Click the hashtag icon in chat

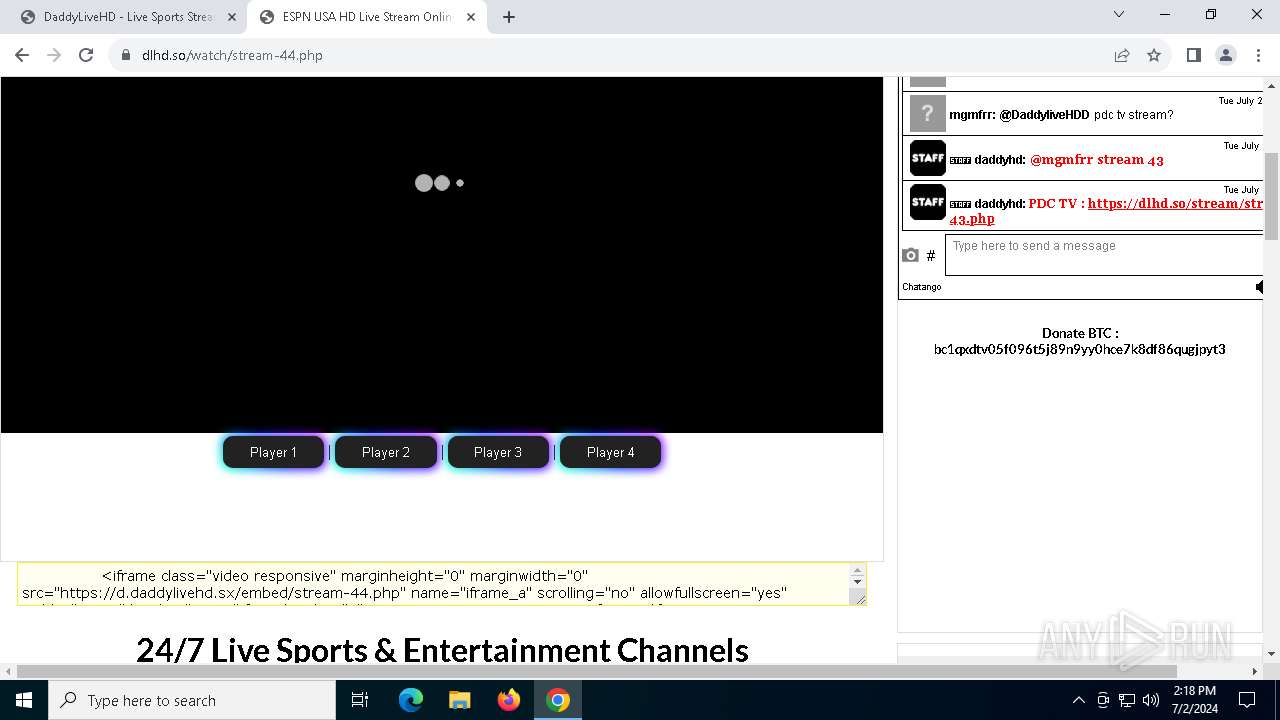tap(931, 256)
